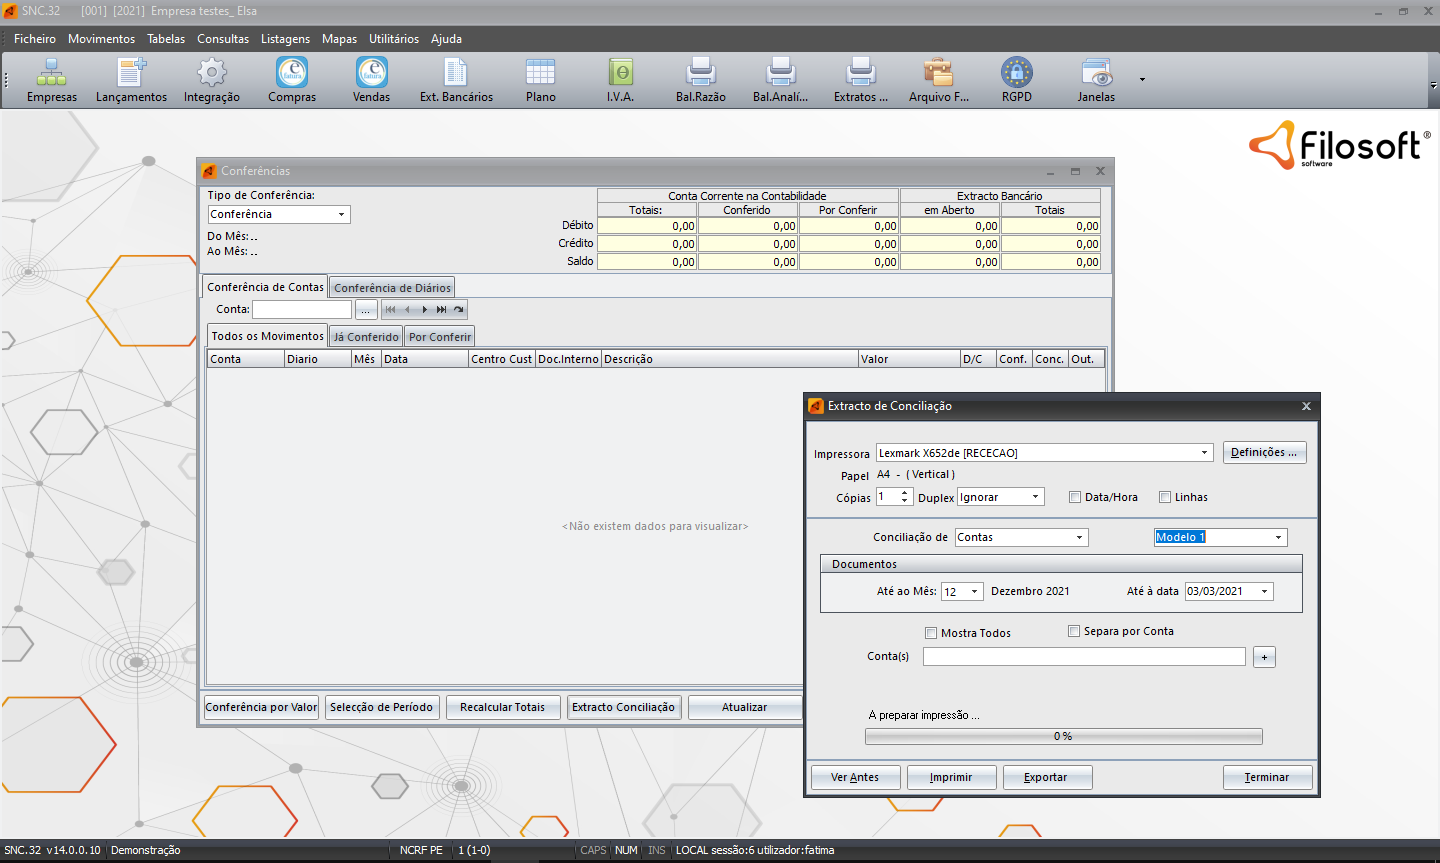Image resolution: width=1440 pixels, height=863 pixels.
Task: Open the Integração gear icon
Action: coord(212,74)
